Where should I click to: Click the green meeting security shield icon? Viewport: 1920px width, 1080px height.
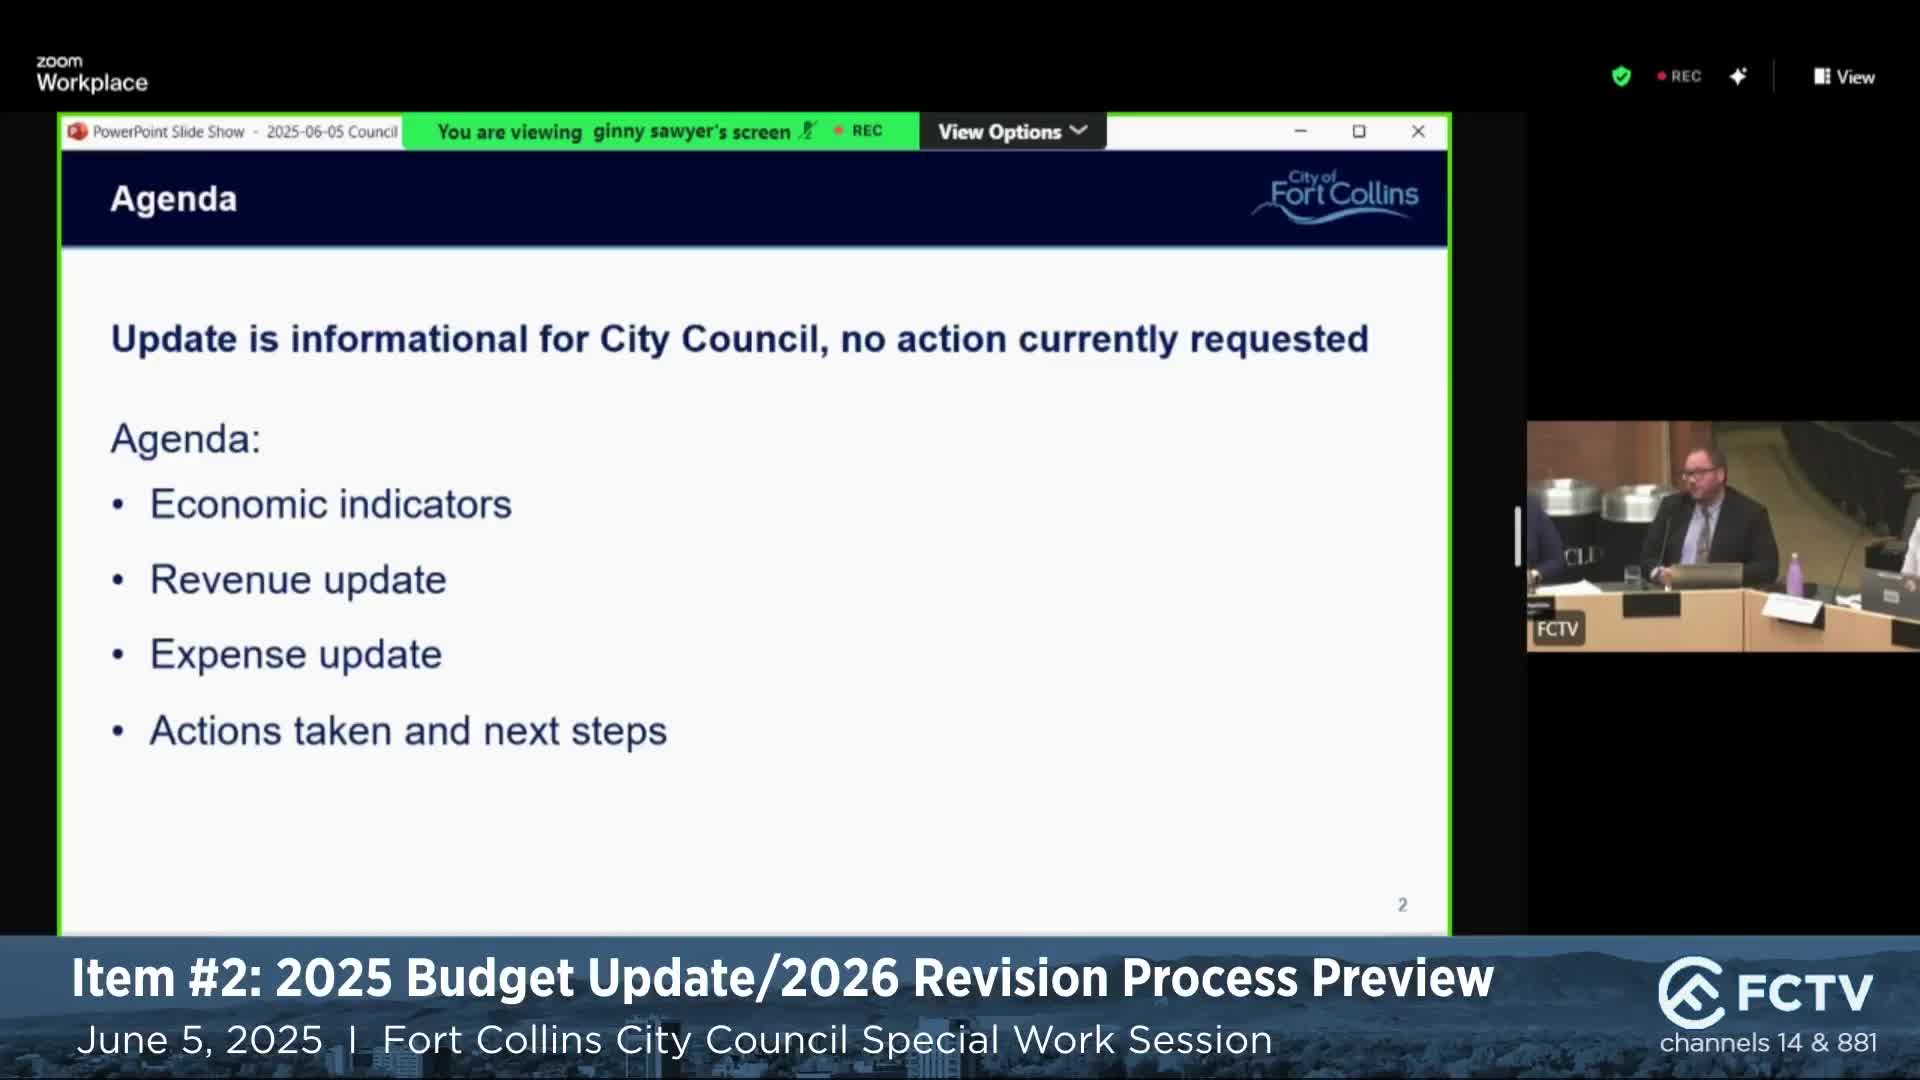(x=1621, y=76)
